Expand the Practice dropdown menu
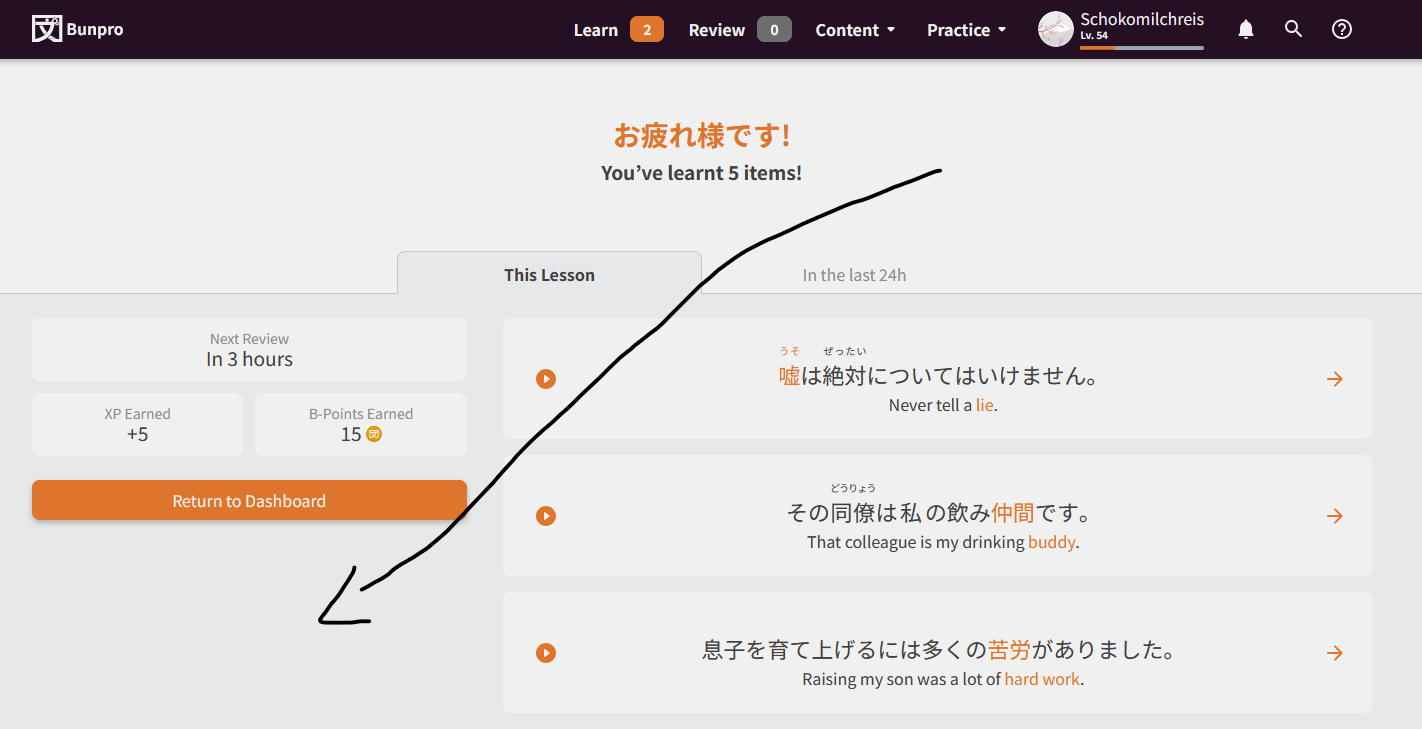The image size is (1422, 729). pyautogui.click(x=966, y=30)
